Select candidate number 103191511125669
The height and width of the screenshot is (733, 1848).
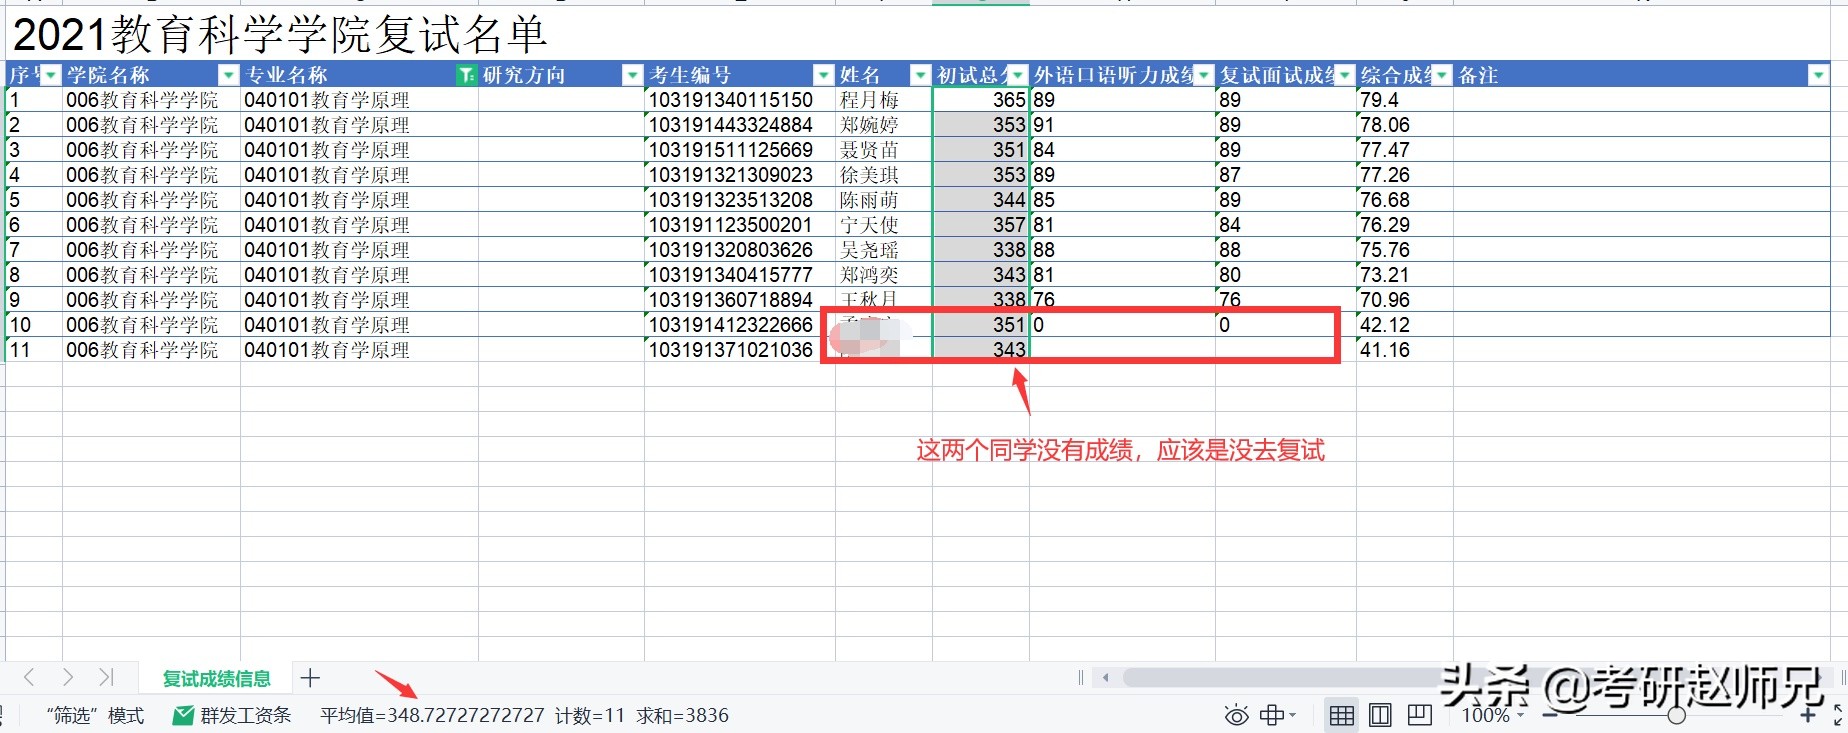tap(740, 150)
